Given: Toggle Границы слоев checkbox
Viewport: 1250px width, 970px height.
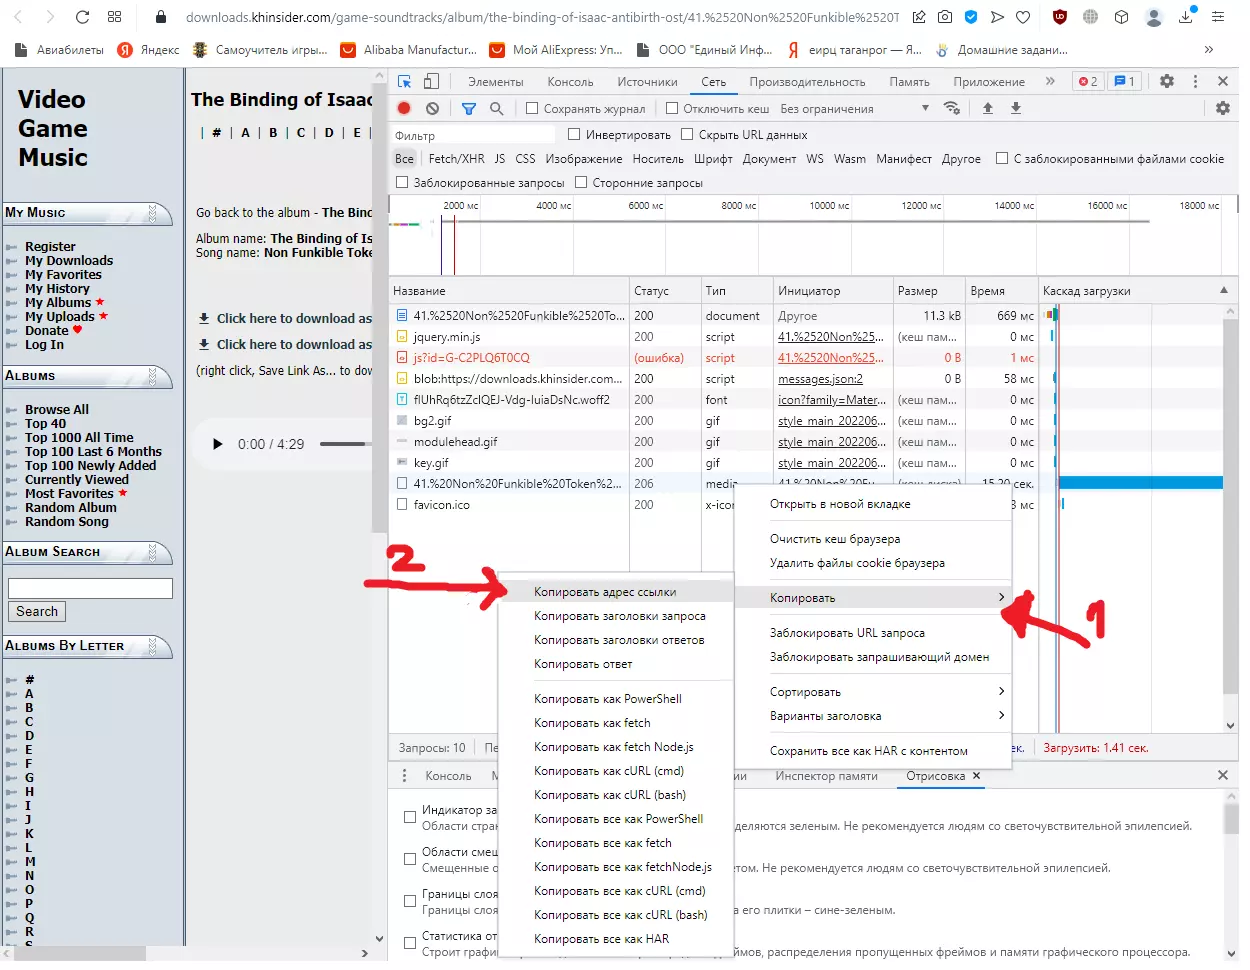Looking at the screenshot, I should 410,901.
